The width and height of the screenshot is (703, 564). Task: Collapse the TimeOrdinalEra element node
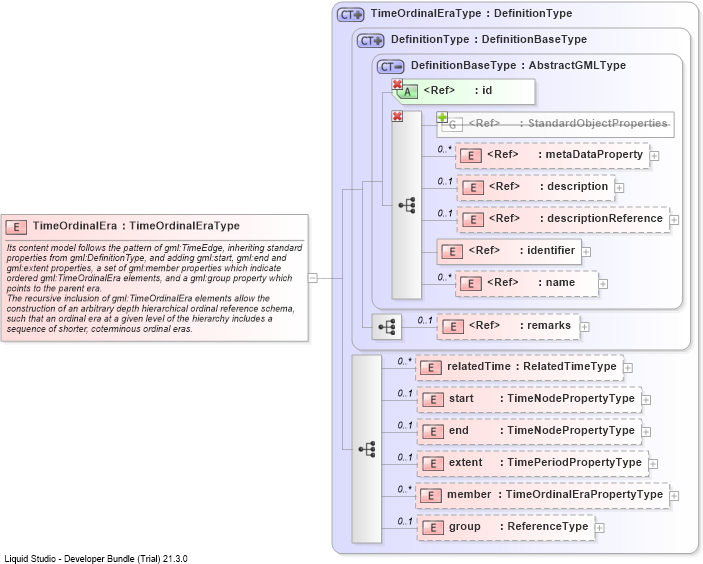coord(313,278)
